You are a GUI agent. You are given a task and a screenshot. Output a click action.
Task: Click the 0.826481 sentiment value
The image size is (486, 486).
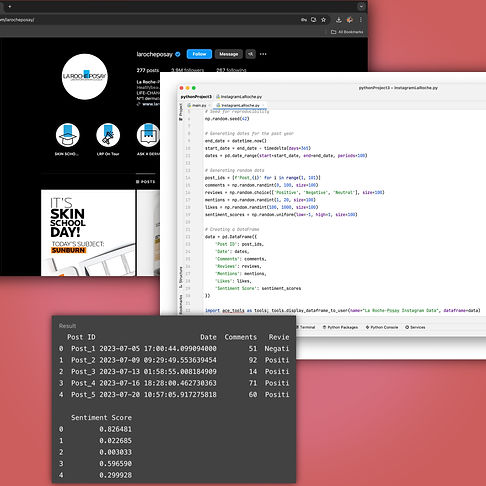coord(115,429)
